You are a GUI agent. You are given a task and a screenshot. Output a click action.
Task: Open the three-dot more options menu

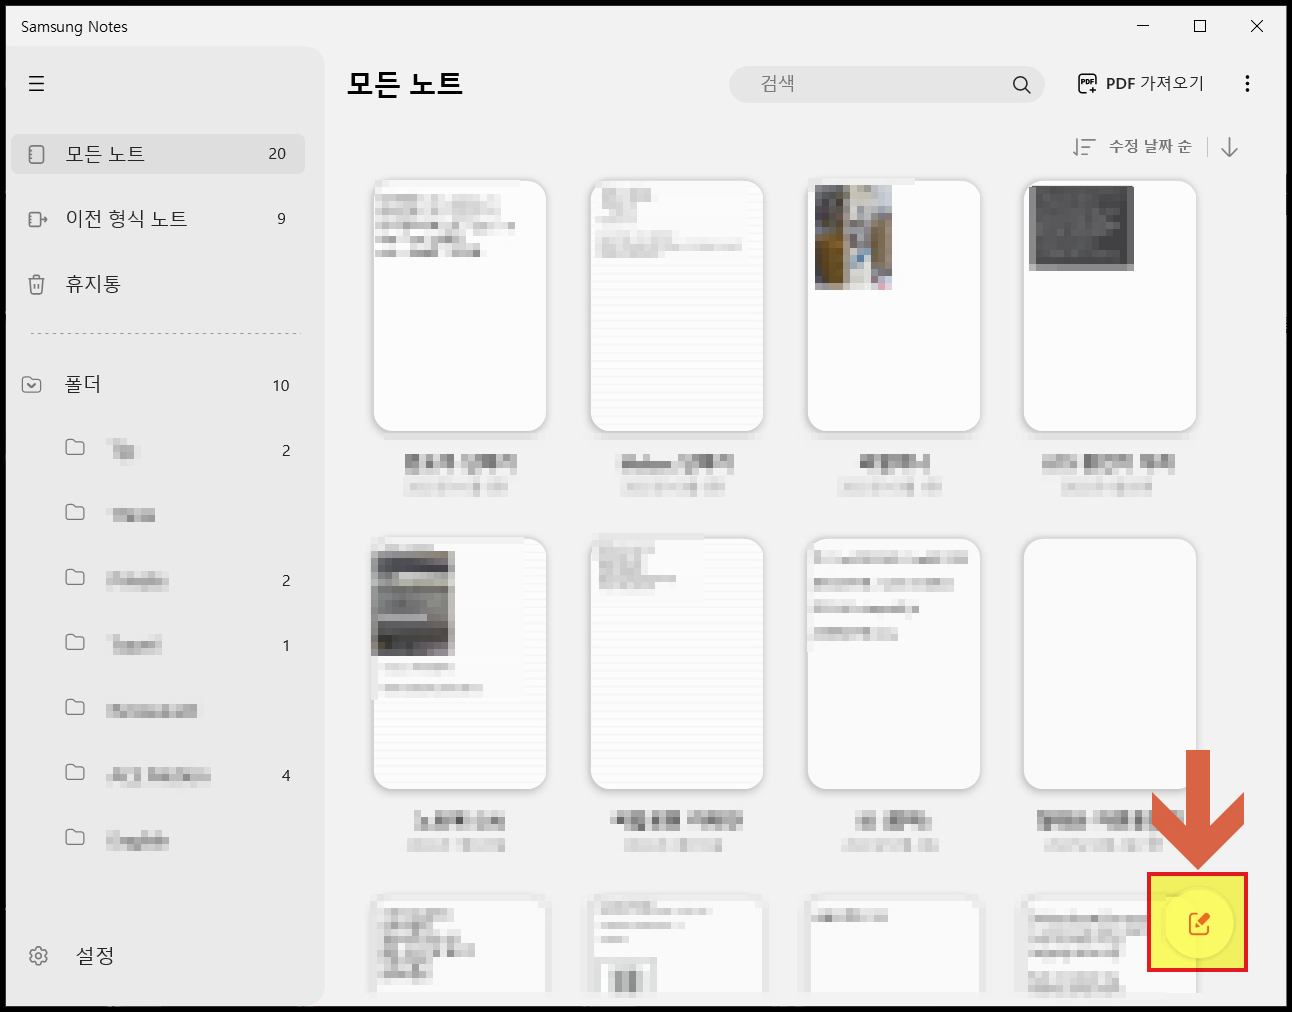pos(1247,84)
